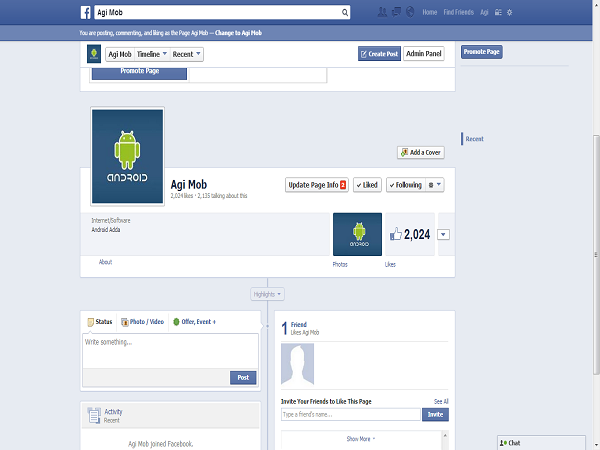Click the thumbs-up likes icon
This screenshot has height=450, width=600.
coord(396,234)
